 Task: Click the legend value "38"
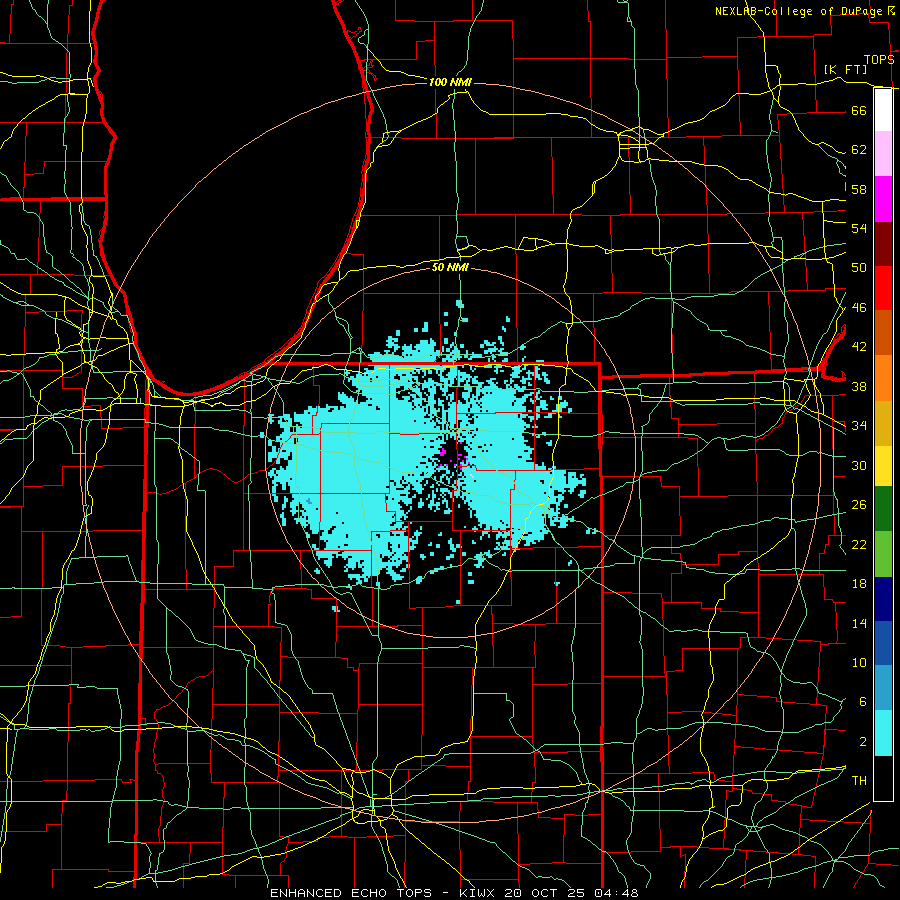click(859, 387)
